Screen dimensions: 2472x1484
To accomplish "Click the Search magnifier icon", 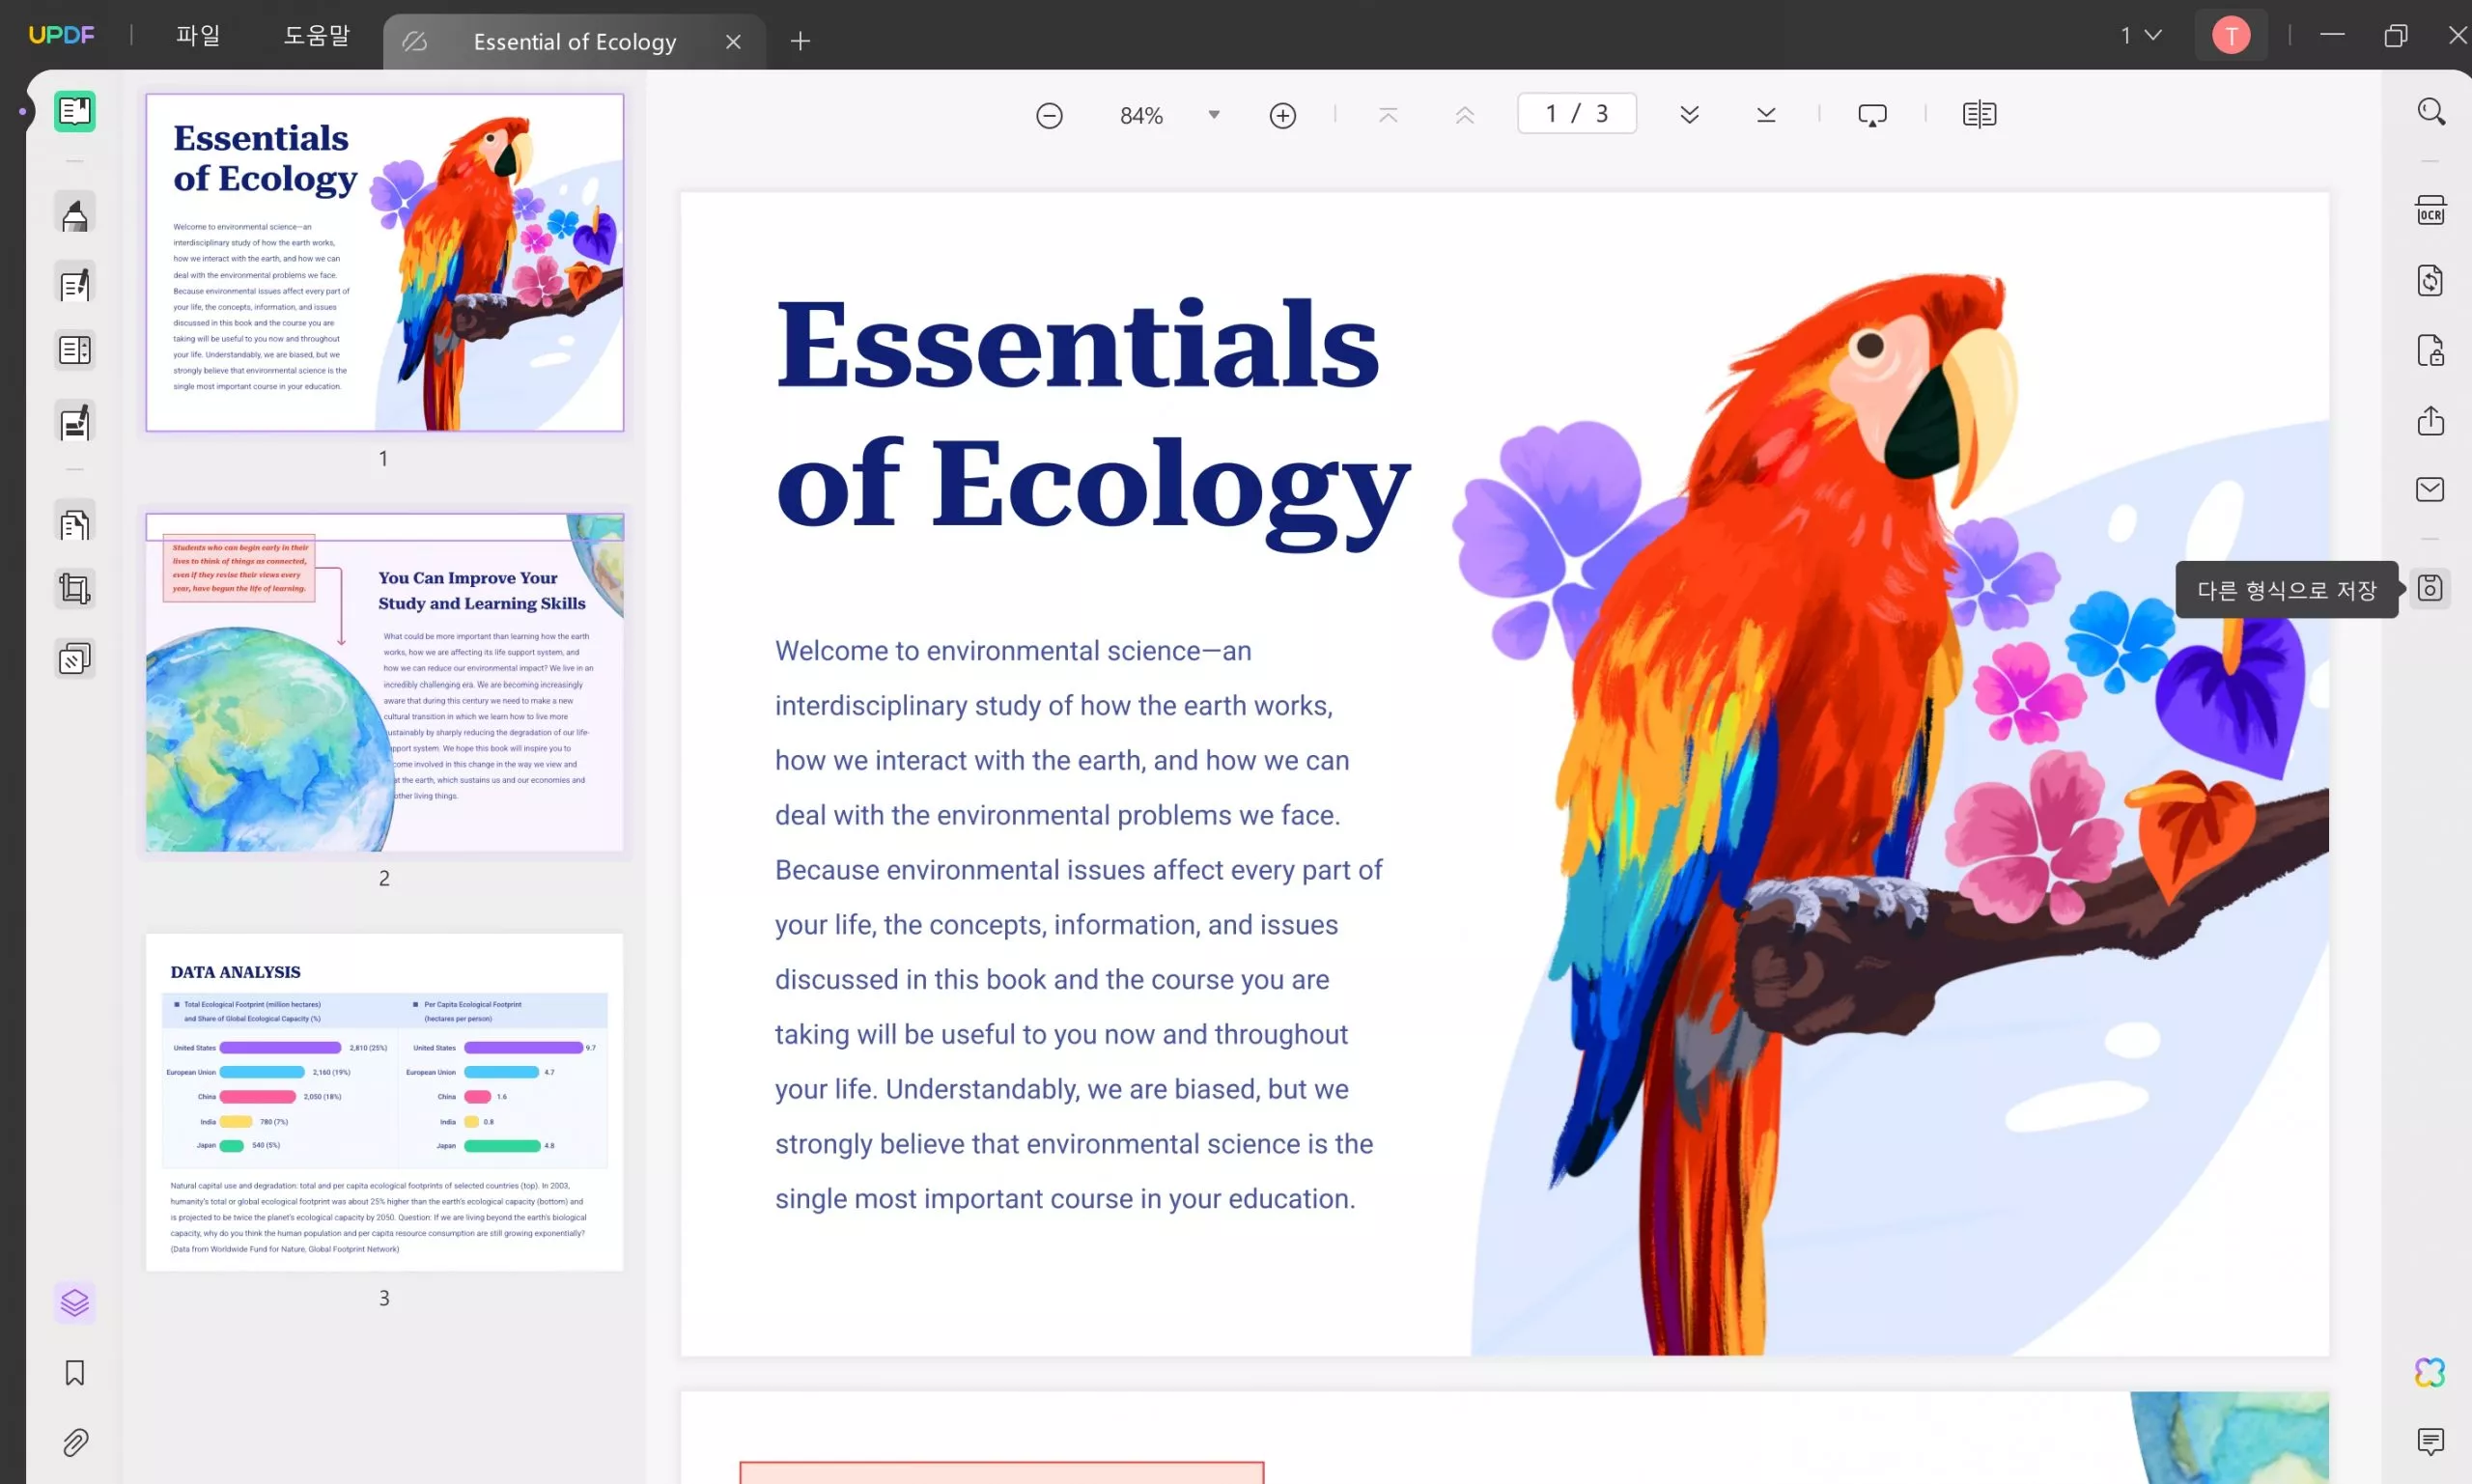I will (2431, 111).
